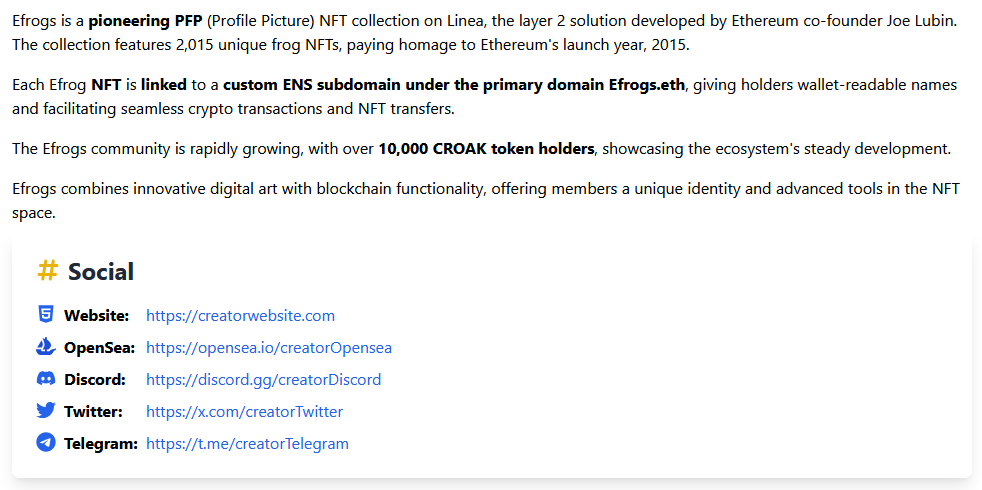This screenshot has height=490, width=982.
Task: Click the "Telegram:" label
Action: [101, 444]
